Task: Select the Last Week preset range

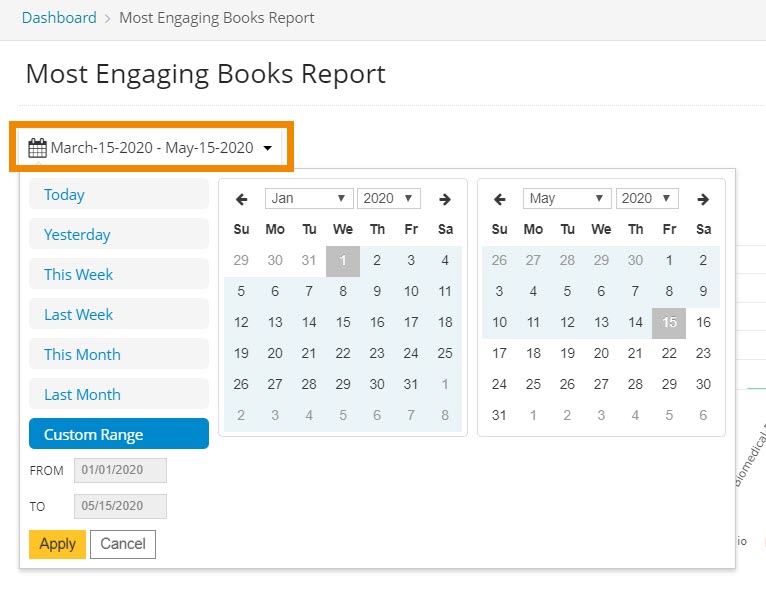Action: pyautogui.click(x=119, y=314)
